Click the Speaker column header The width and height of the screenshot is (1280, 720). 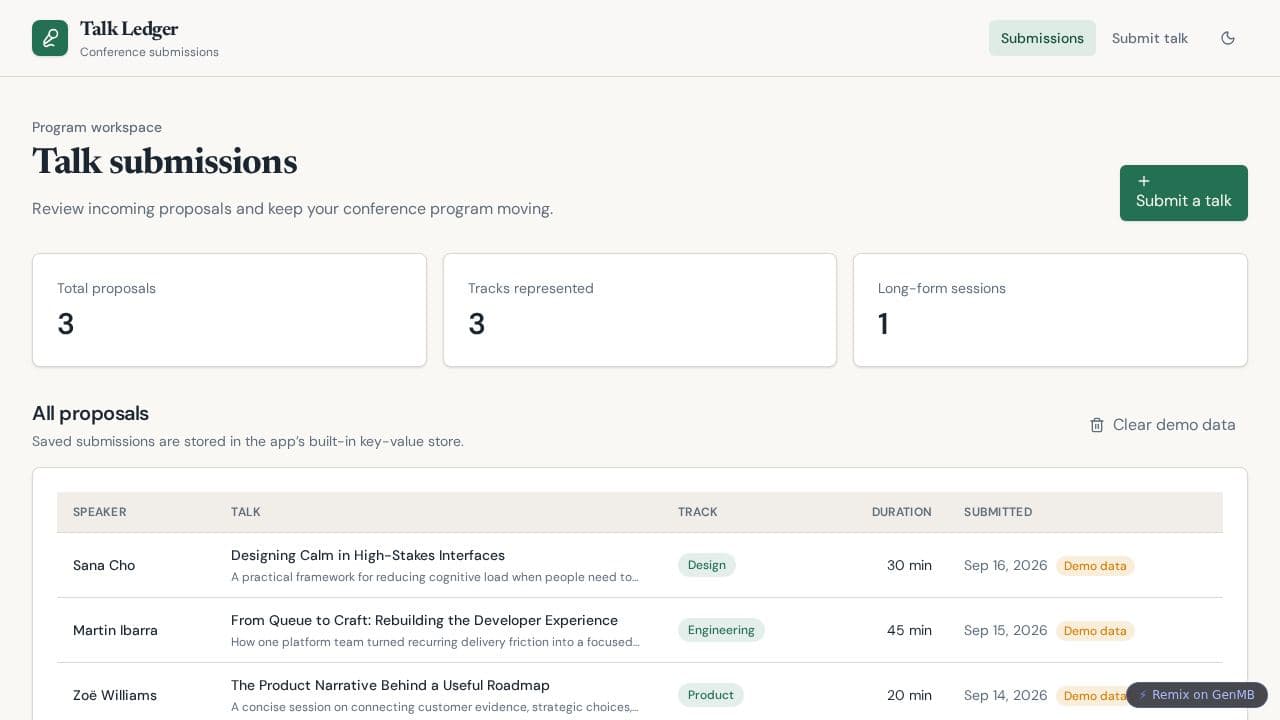100,512
